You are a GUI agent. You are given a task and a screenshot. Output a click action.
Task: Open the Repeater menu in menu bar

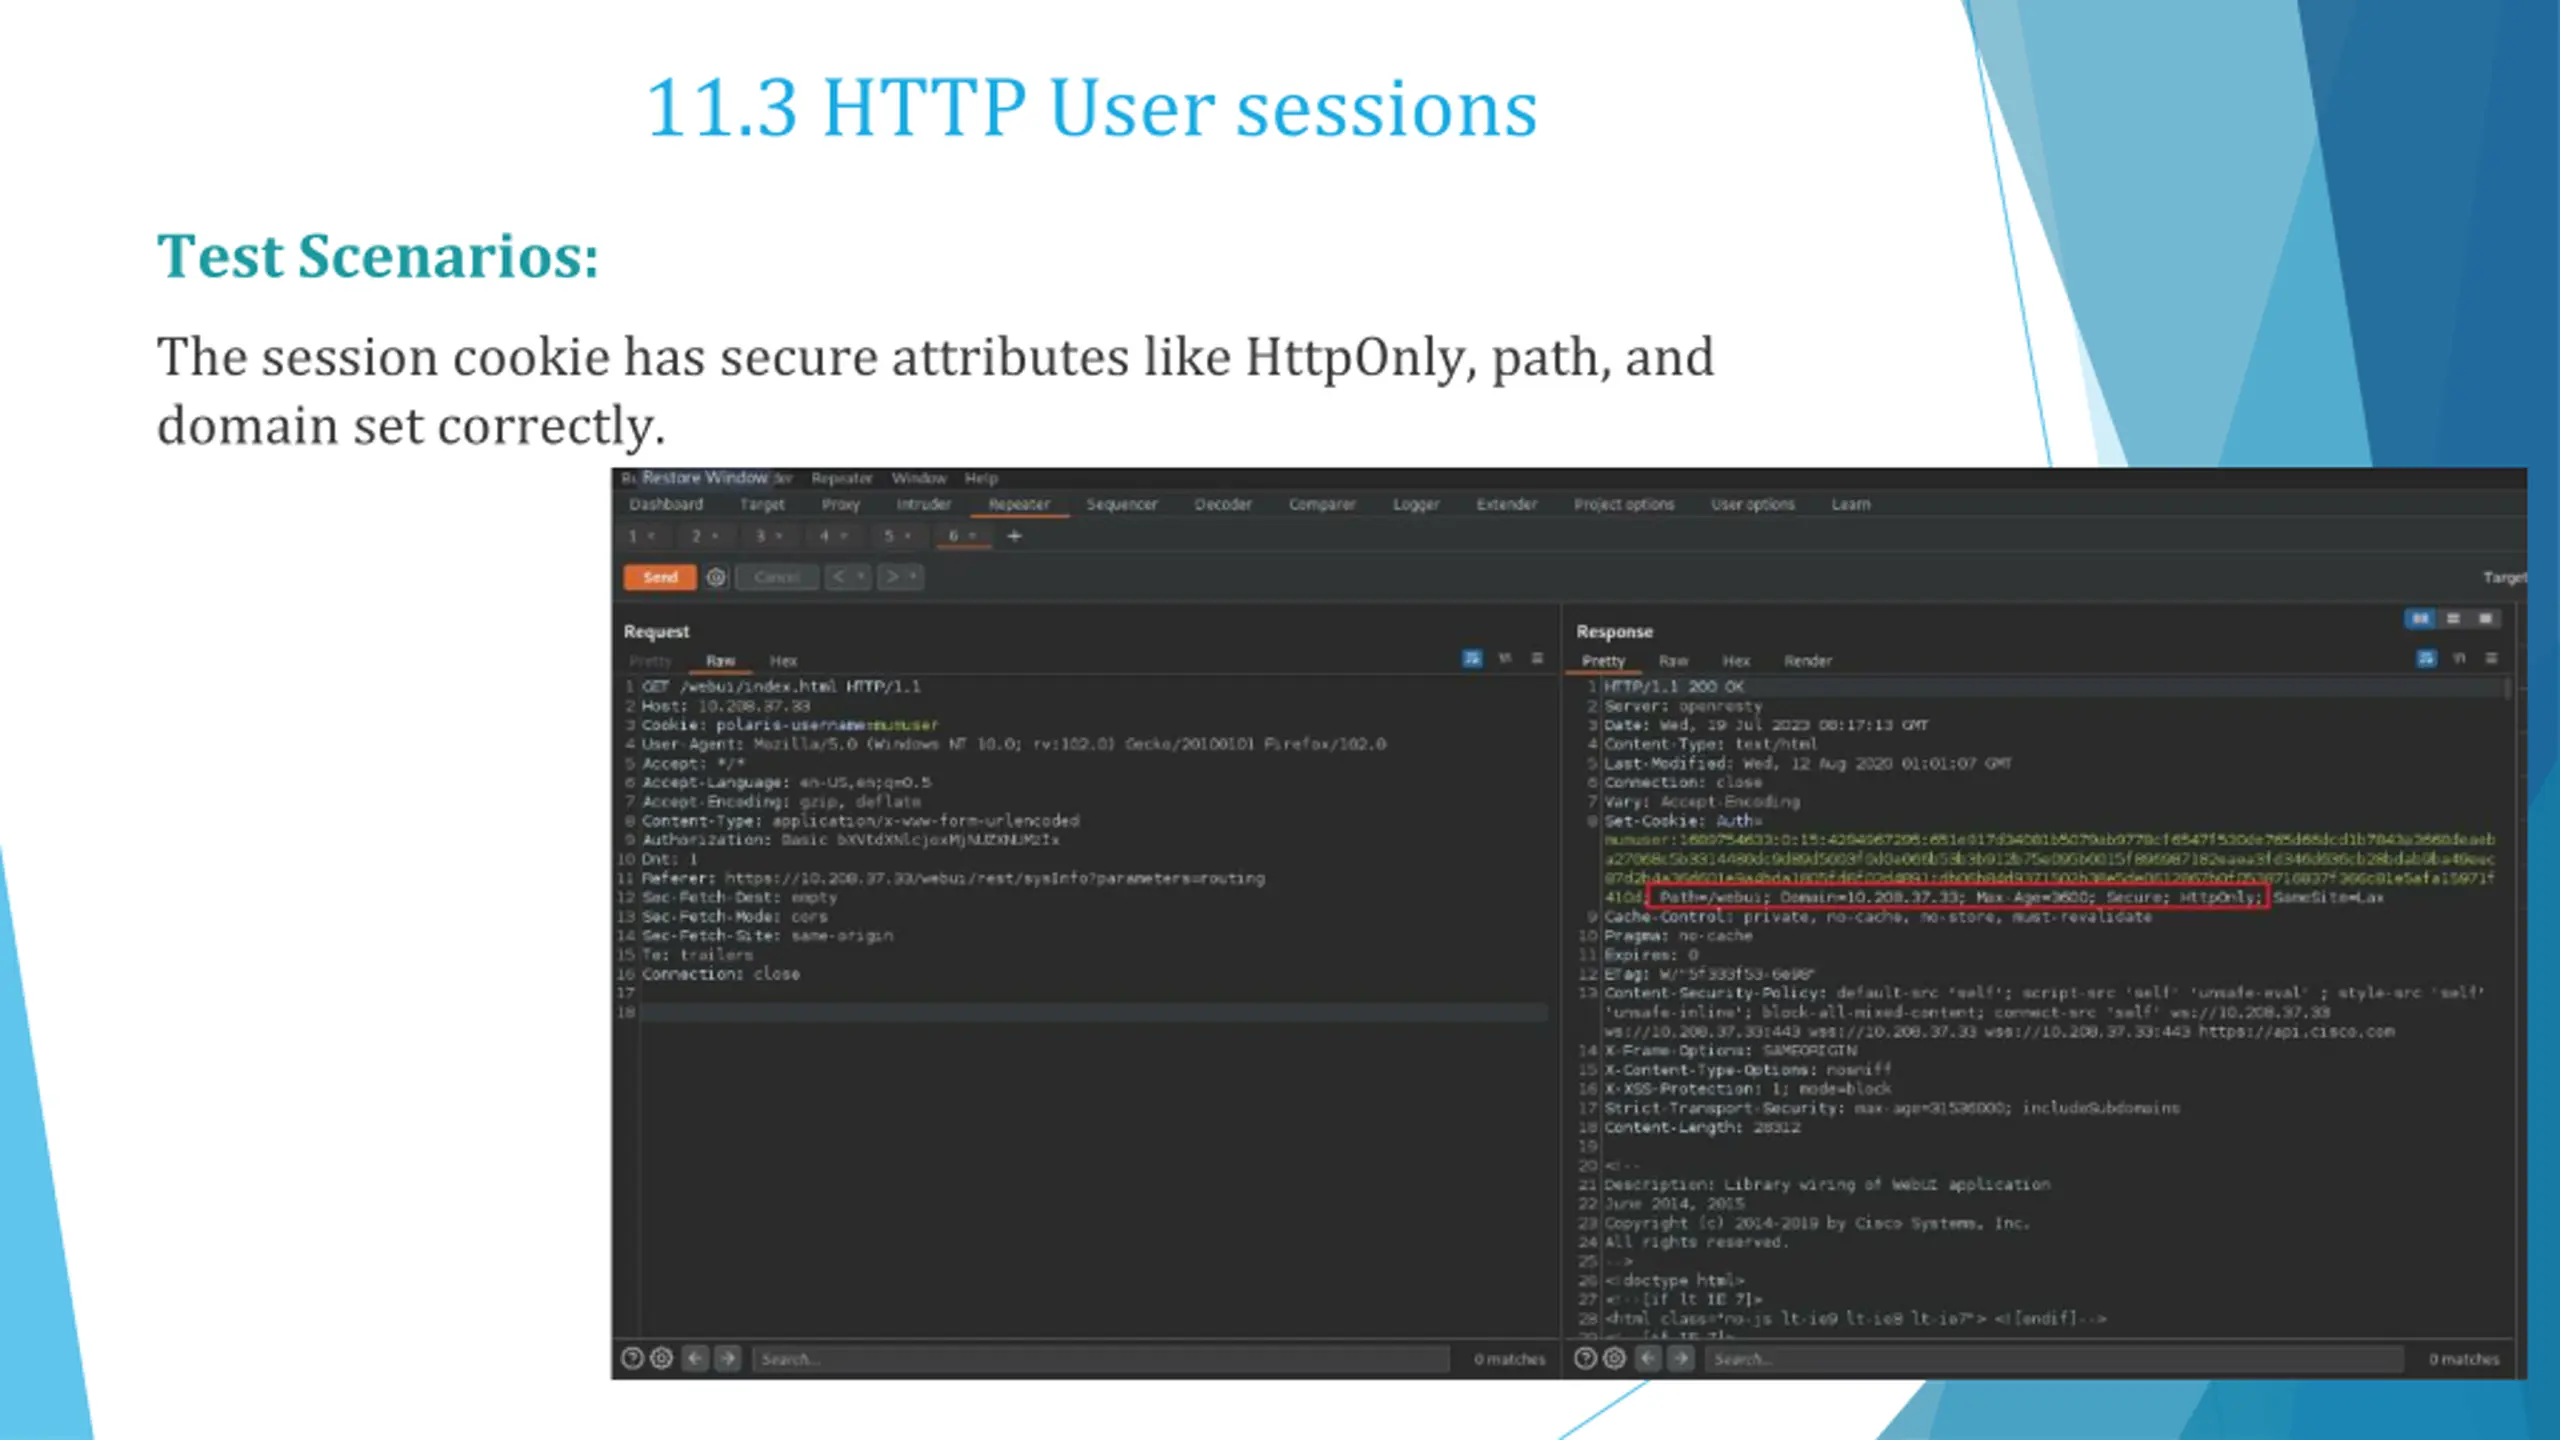[x=842, y=478]
